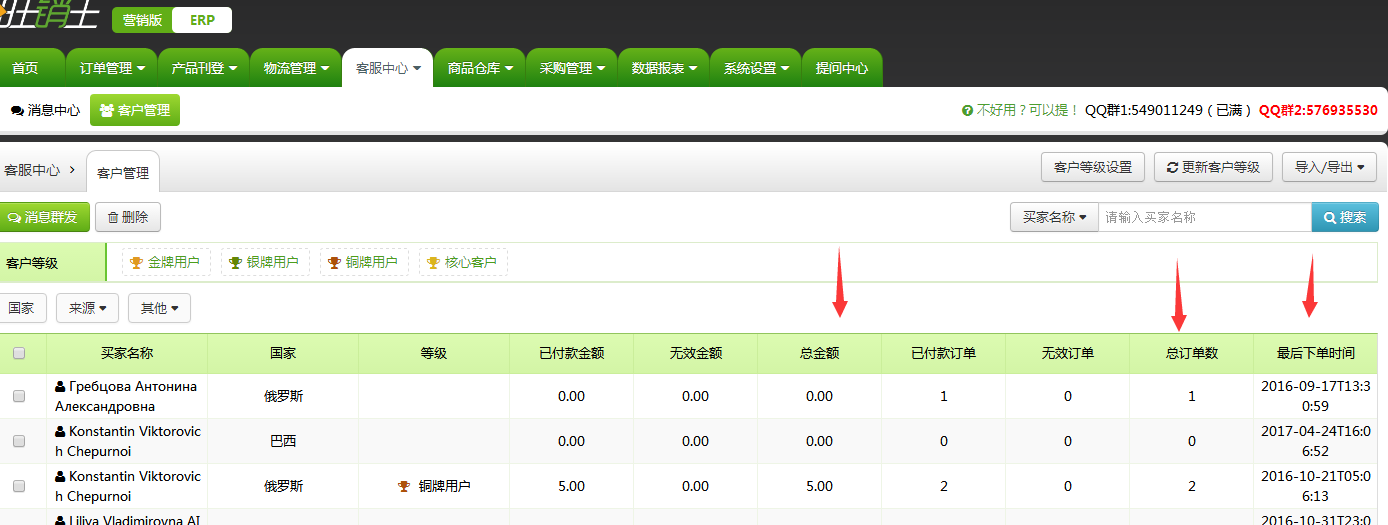Click the 2017-04-24 last order time
The image size is (1388, 525).
[1315, 441]
